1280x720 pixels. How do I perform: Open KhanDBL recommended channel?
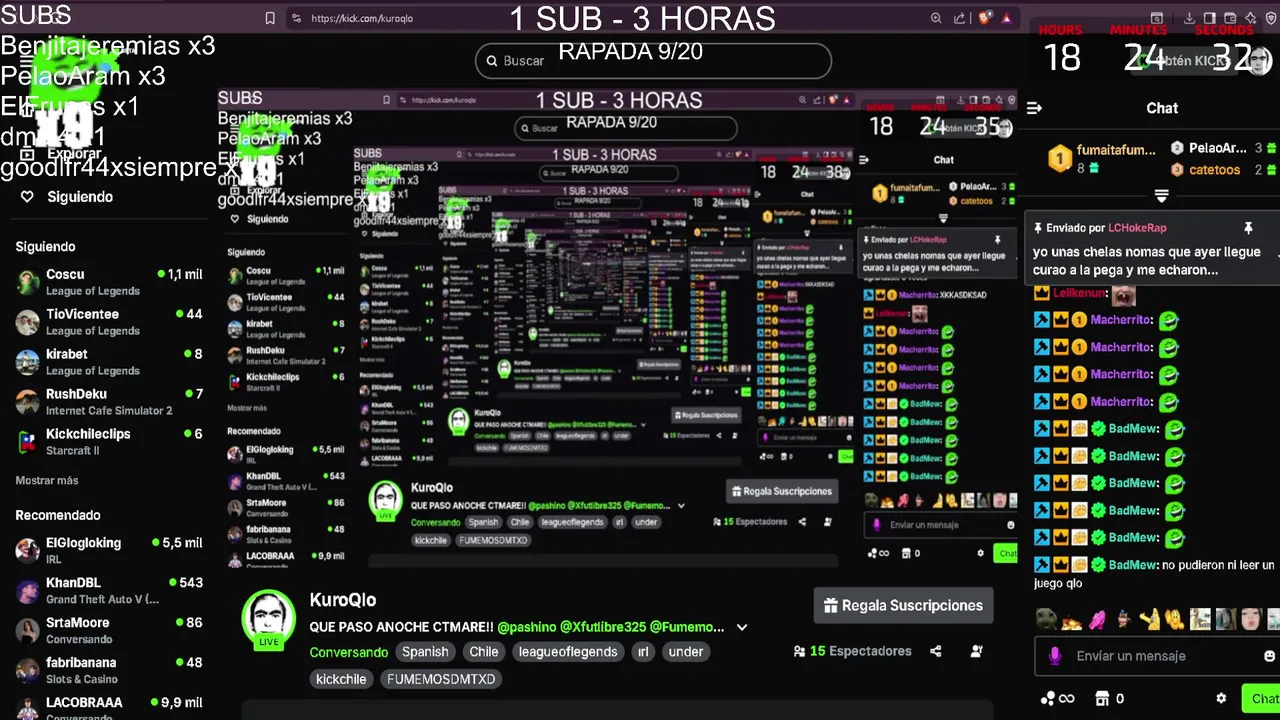(108, 591)
